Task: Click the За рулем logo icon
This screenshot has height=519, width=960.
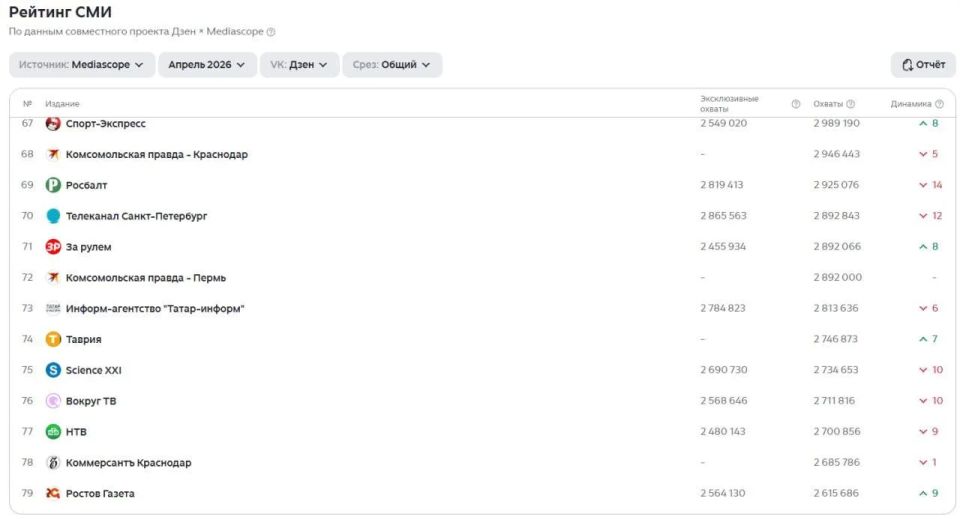Action: coord(53,247)
